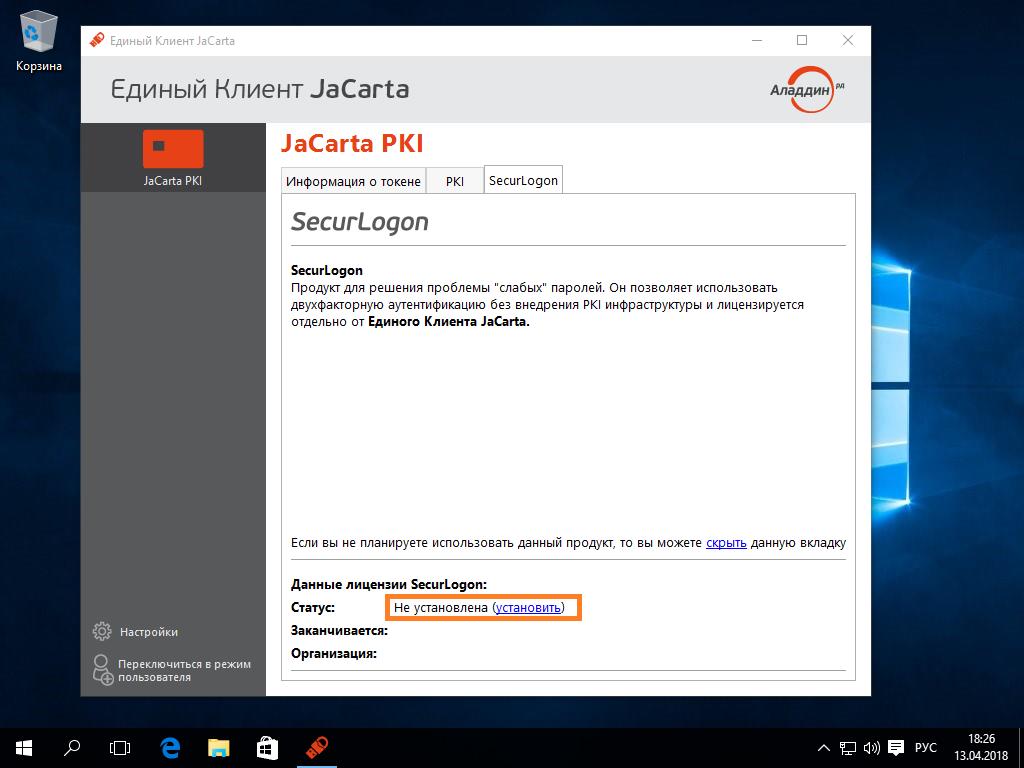Minimize the JaCarta client window
The width and height of the screenshot is (1024, 768).
(x=757, y=40)
